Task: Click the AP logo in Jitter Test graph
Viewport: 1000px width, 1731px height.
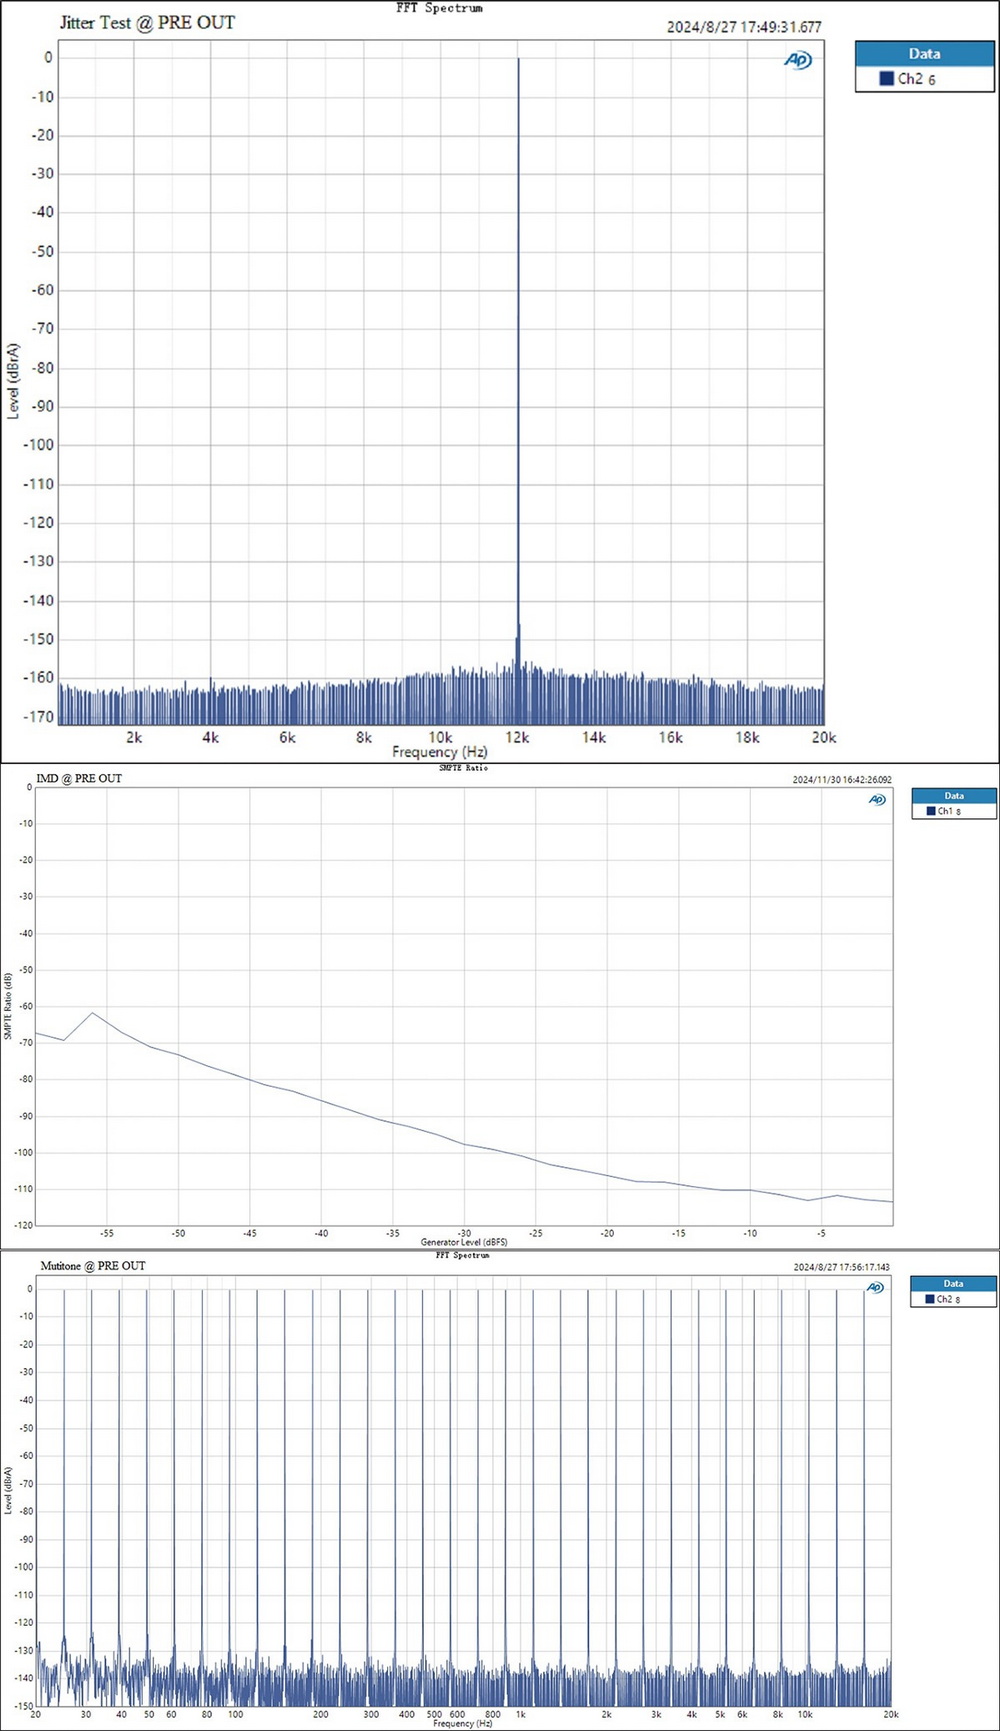Action: click(798, 61)
